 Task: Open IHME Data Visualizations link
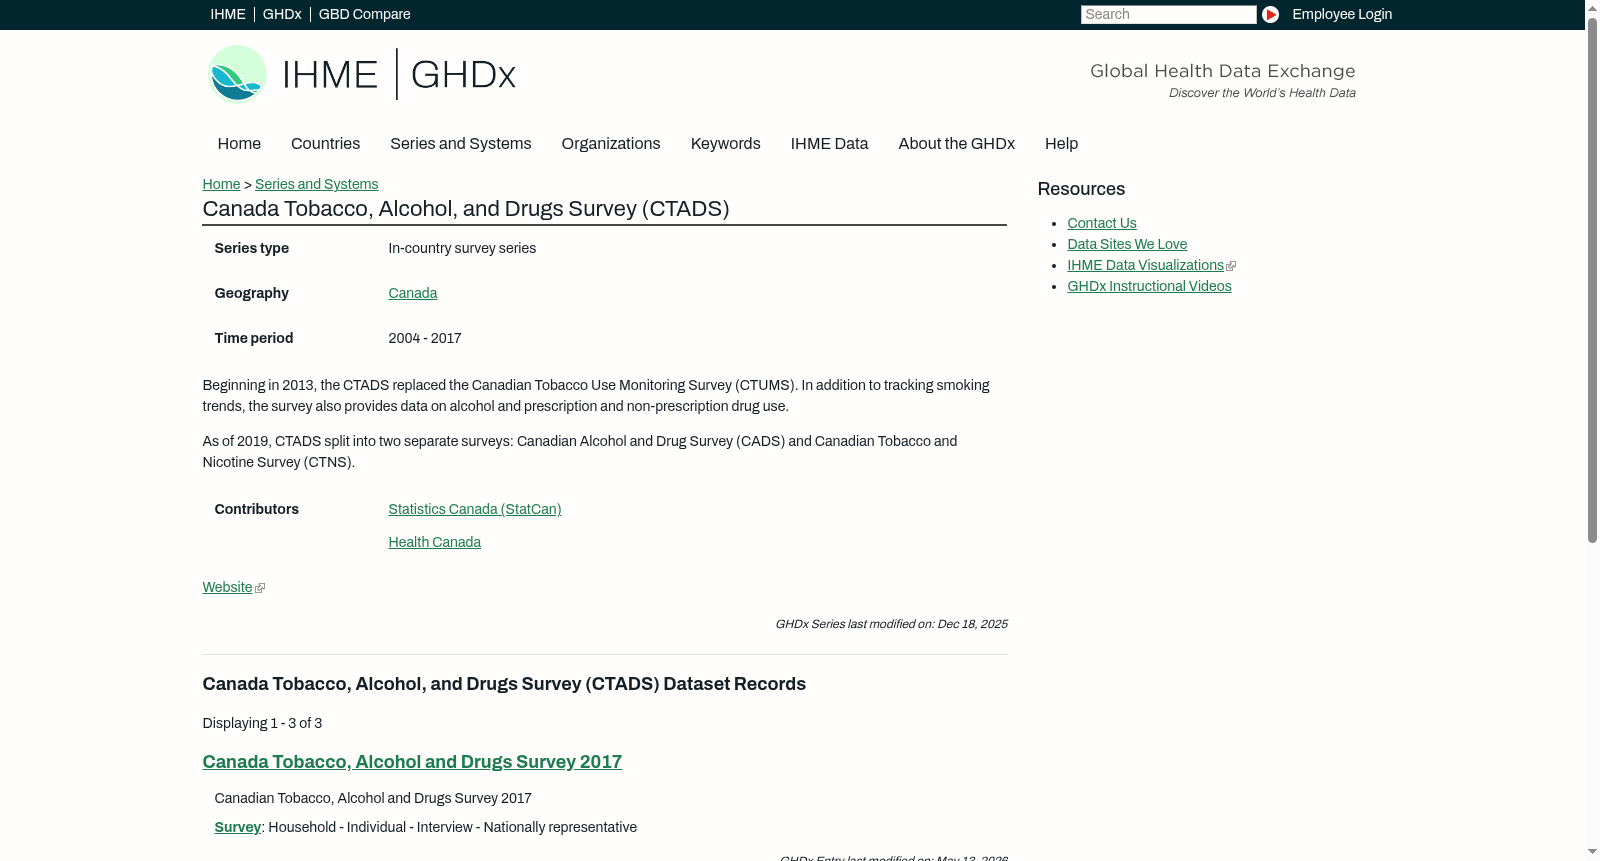point(1145,265)
